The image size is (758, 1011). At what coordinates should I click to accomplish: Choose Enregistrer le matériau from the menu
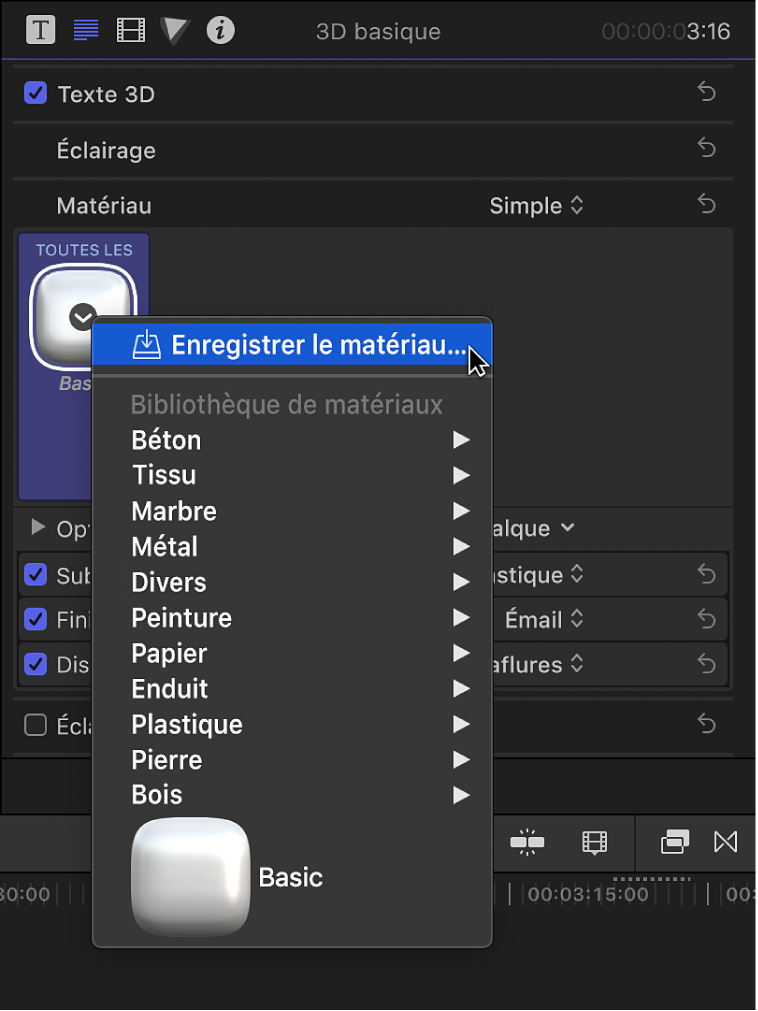click(291, 345)
